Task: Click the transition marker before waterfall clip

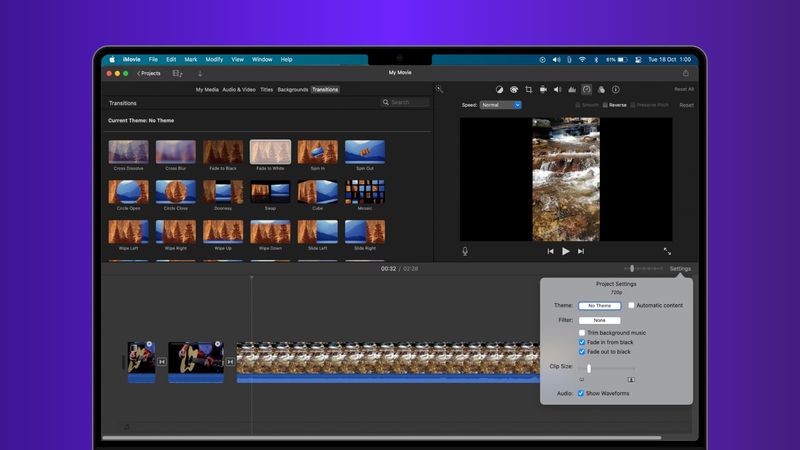Action: pos(230,362)
